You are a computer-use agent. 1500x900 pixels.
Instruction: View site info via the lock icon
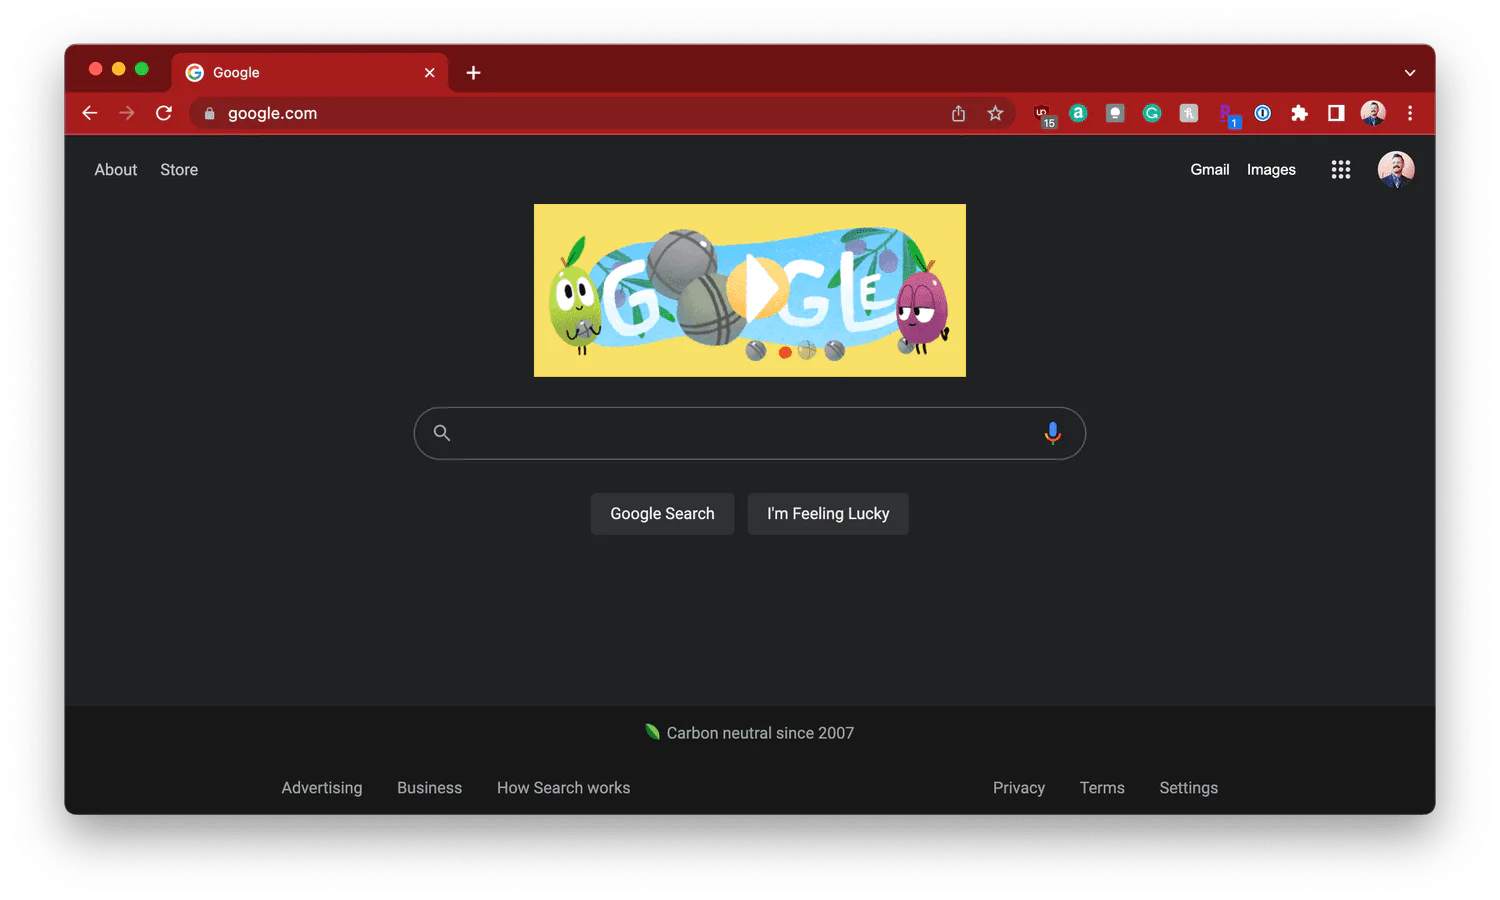[210, 114]
